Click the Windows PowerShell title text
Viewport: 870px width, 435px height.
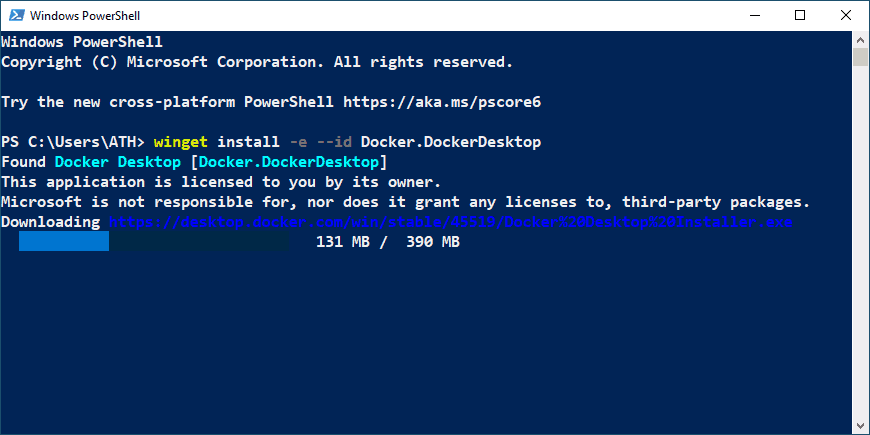coord(85,16)
